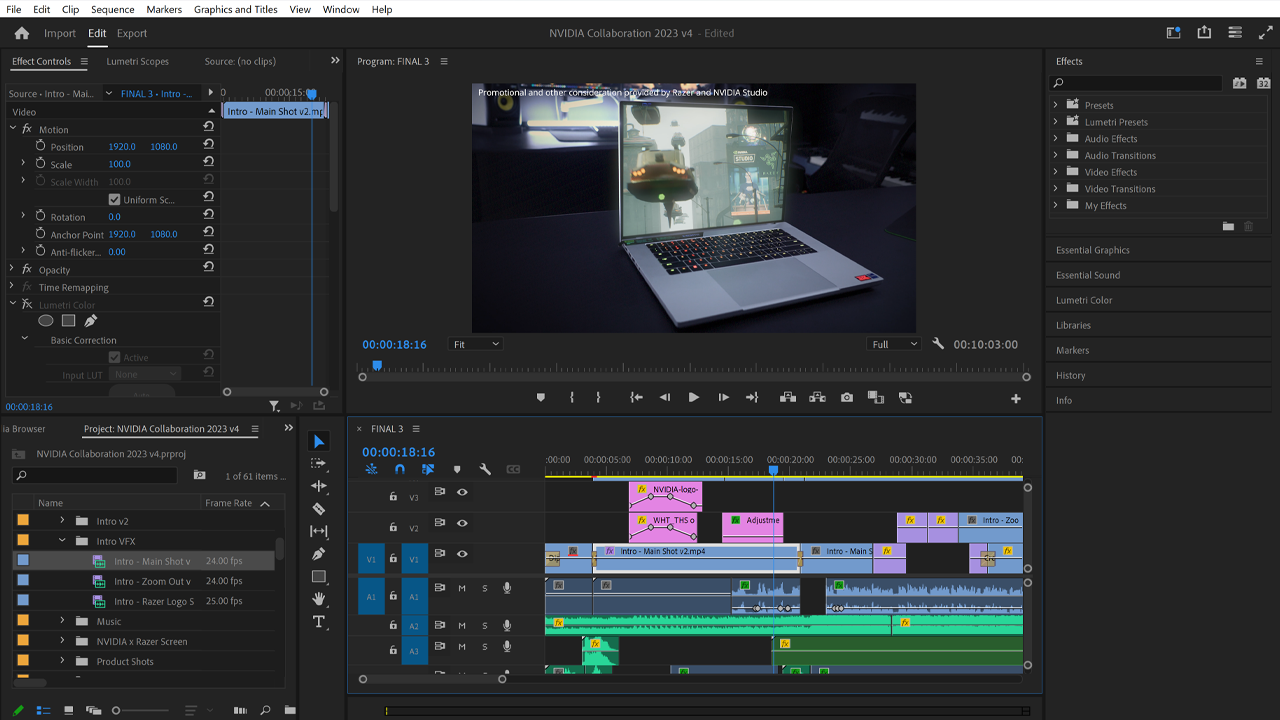Expand the Opacity effect properties

point(12,269)
